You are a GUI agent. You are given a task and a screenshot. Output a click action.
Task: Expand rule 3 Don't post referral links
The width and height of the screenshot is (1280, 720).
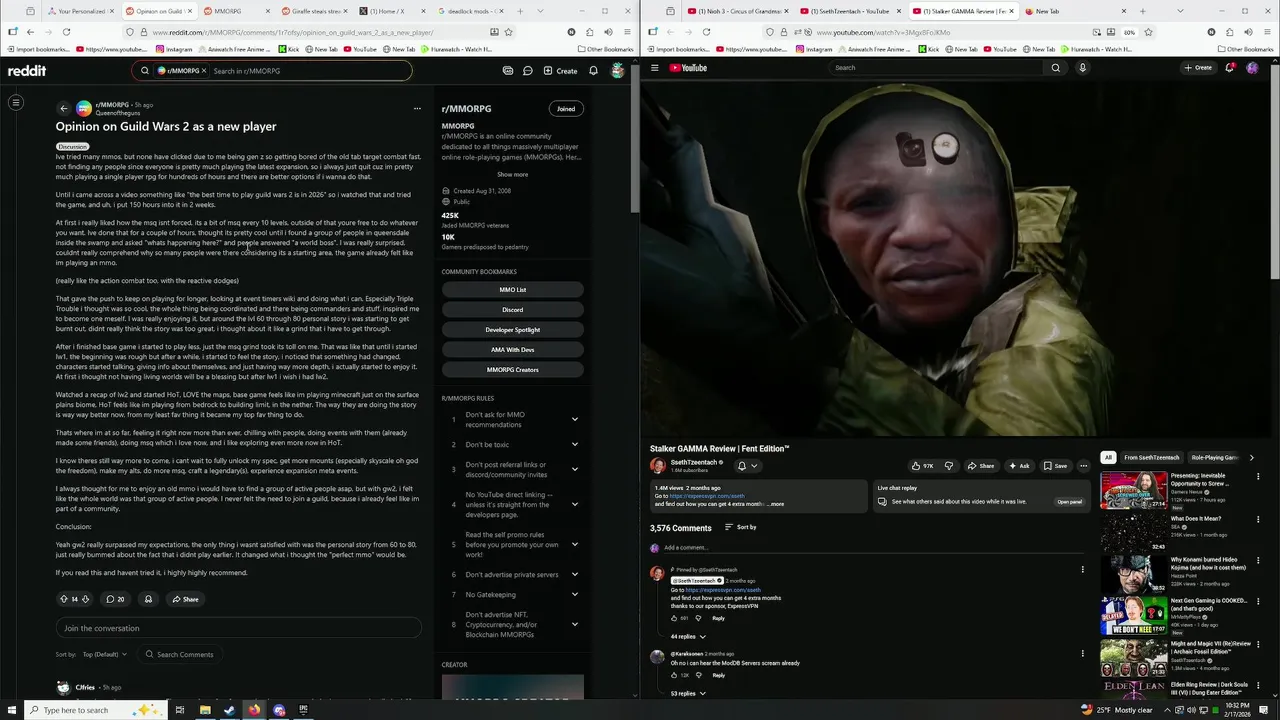click(x=575, y=469)
